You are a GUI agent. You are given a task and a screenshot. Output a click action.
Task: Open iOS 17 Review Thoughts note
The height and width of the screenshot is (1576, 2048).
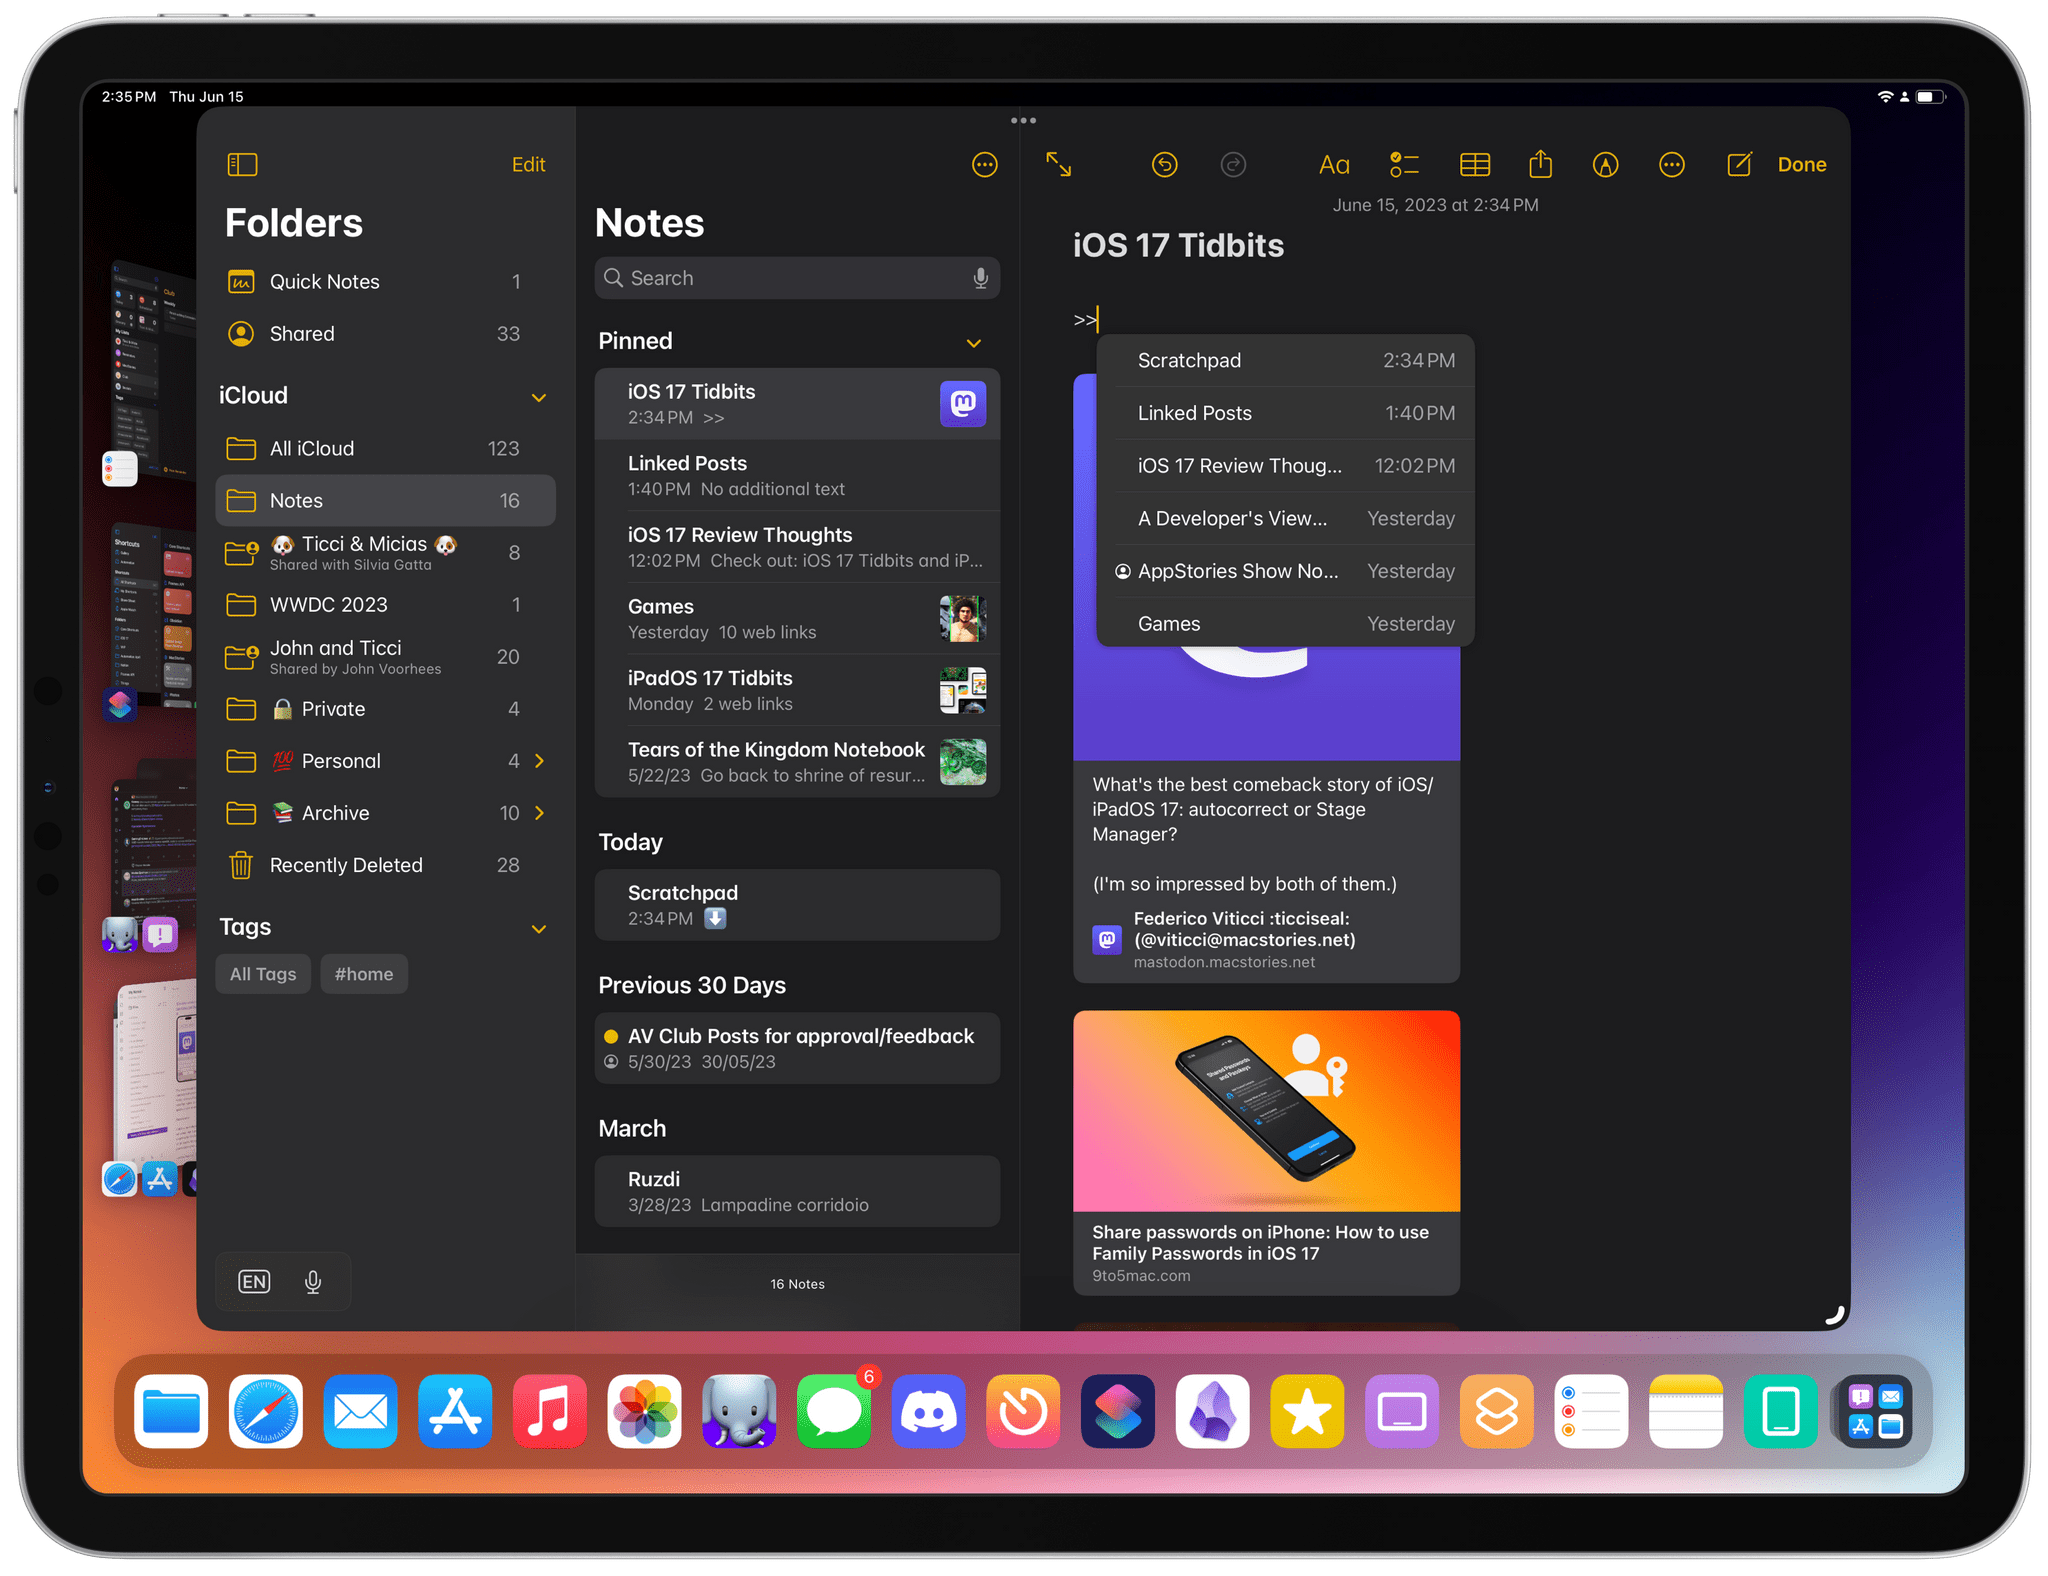797,547
